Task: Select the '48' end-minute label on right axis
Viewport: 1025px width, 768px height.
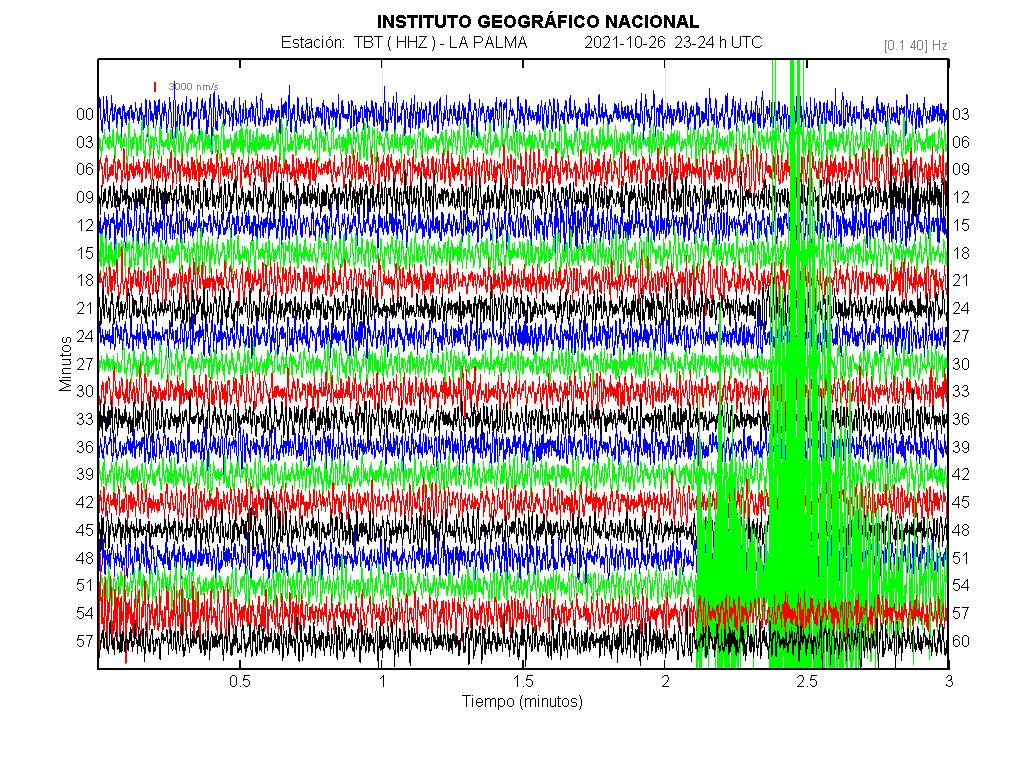Action: 961,530
